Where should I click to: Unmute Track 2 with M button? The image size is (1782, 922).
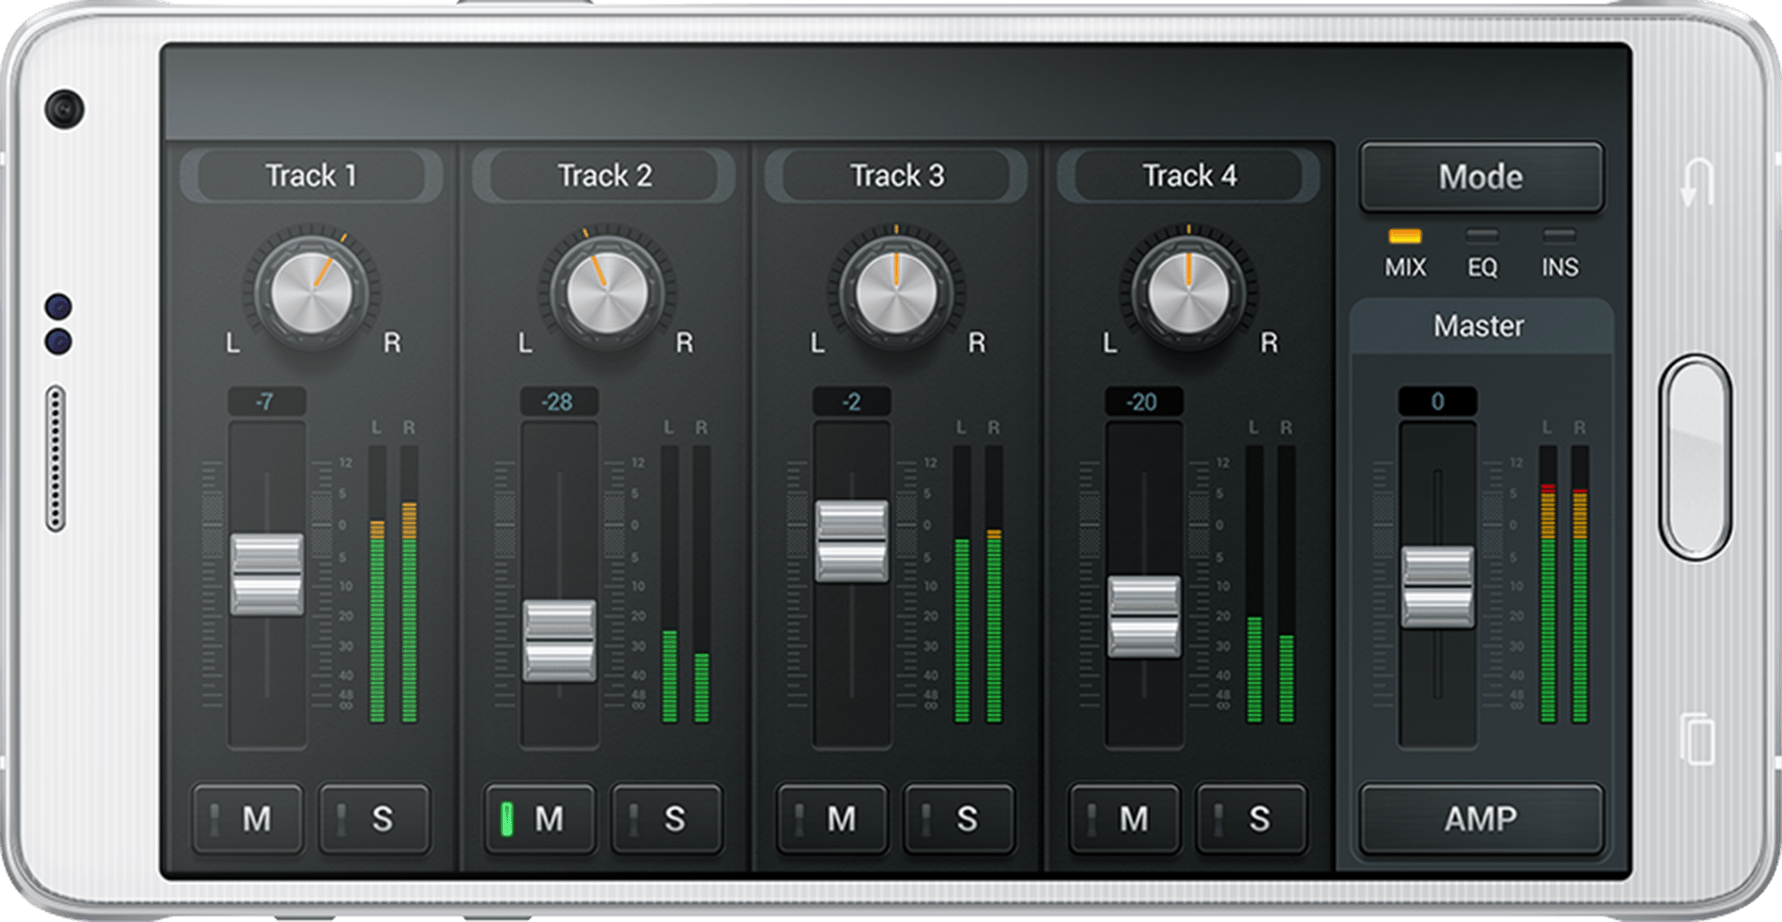[540, 819]
